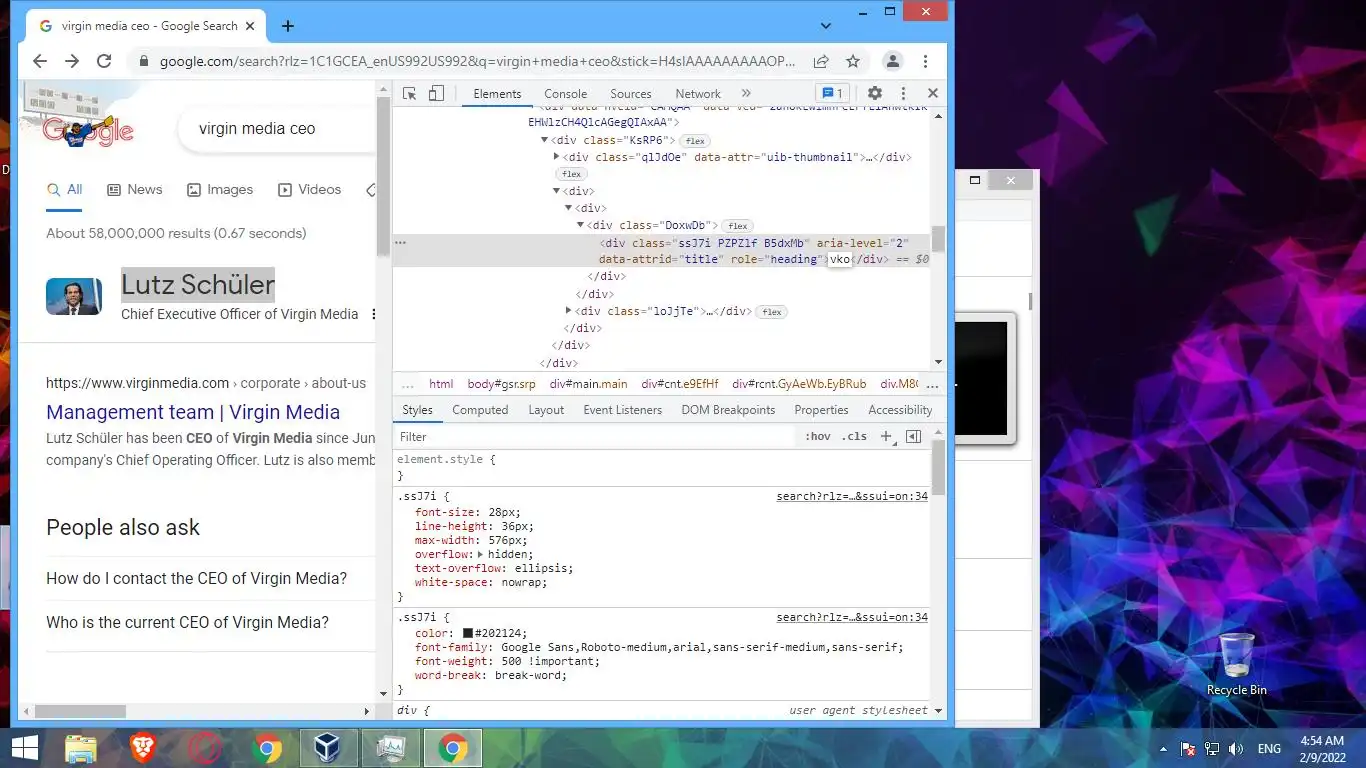This screenshot has height=768, width=1366.
Task: Toggle the :hov element state panel
Action: tap(818, 437)
